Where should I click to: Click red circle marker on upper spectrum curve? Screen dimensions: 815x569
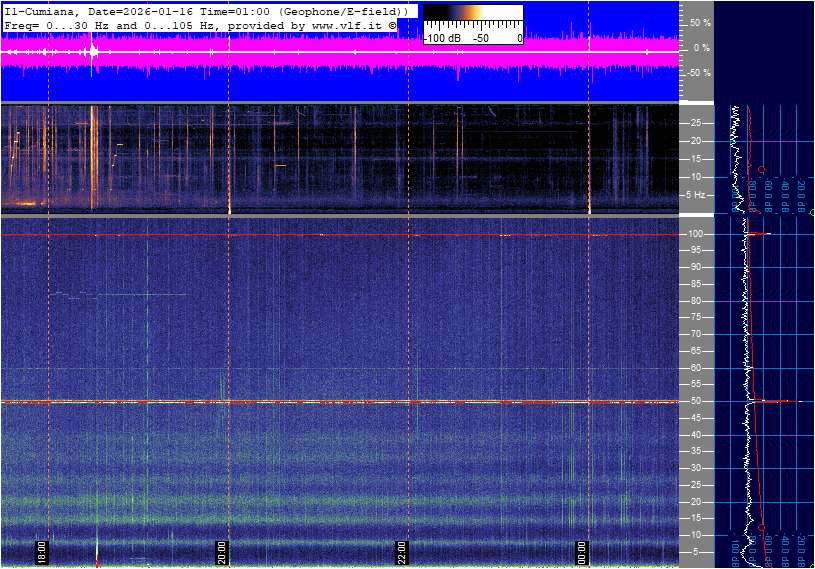click(762, 169)
